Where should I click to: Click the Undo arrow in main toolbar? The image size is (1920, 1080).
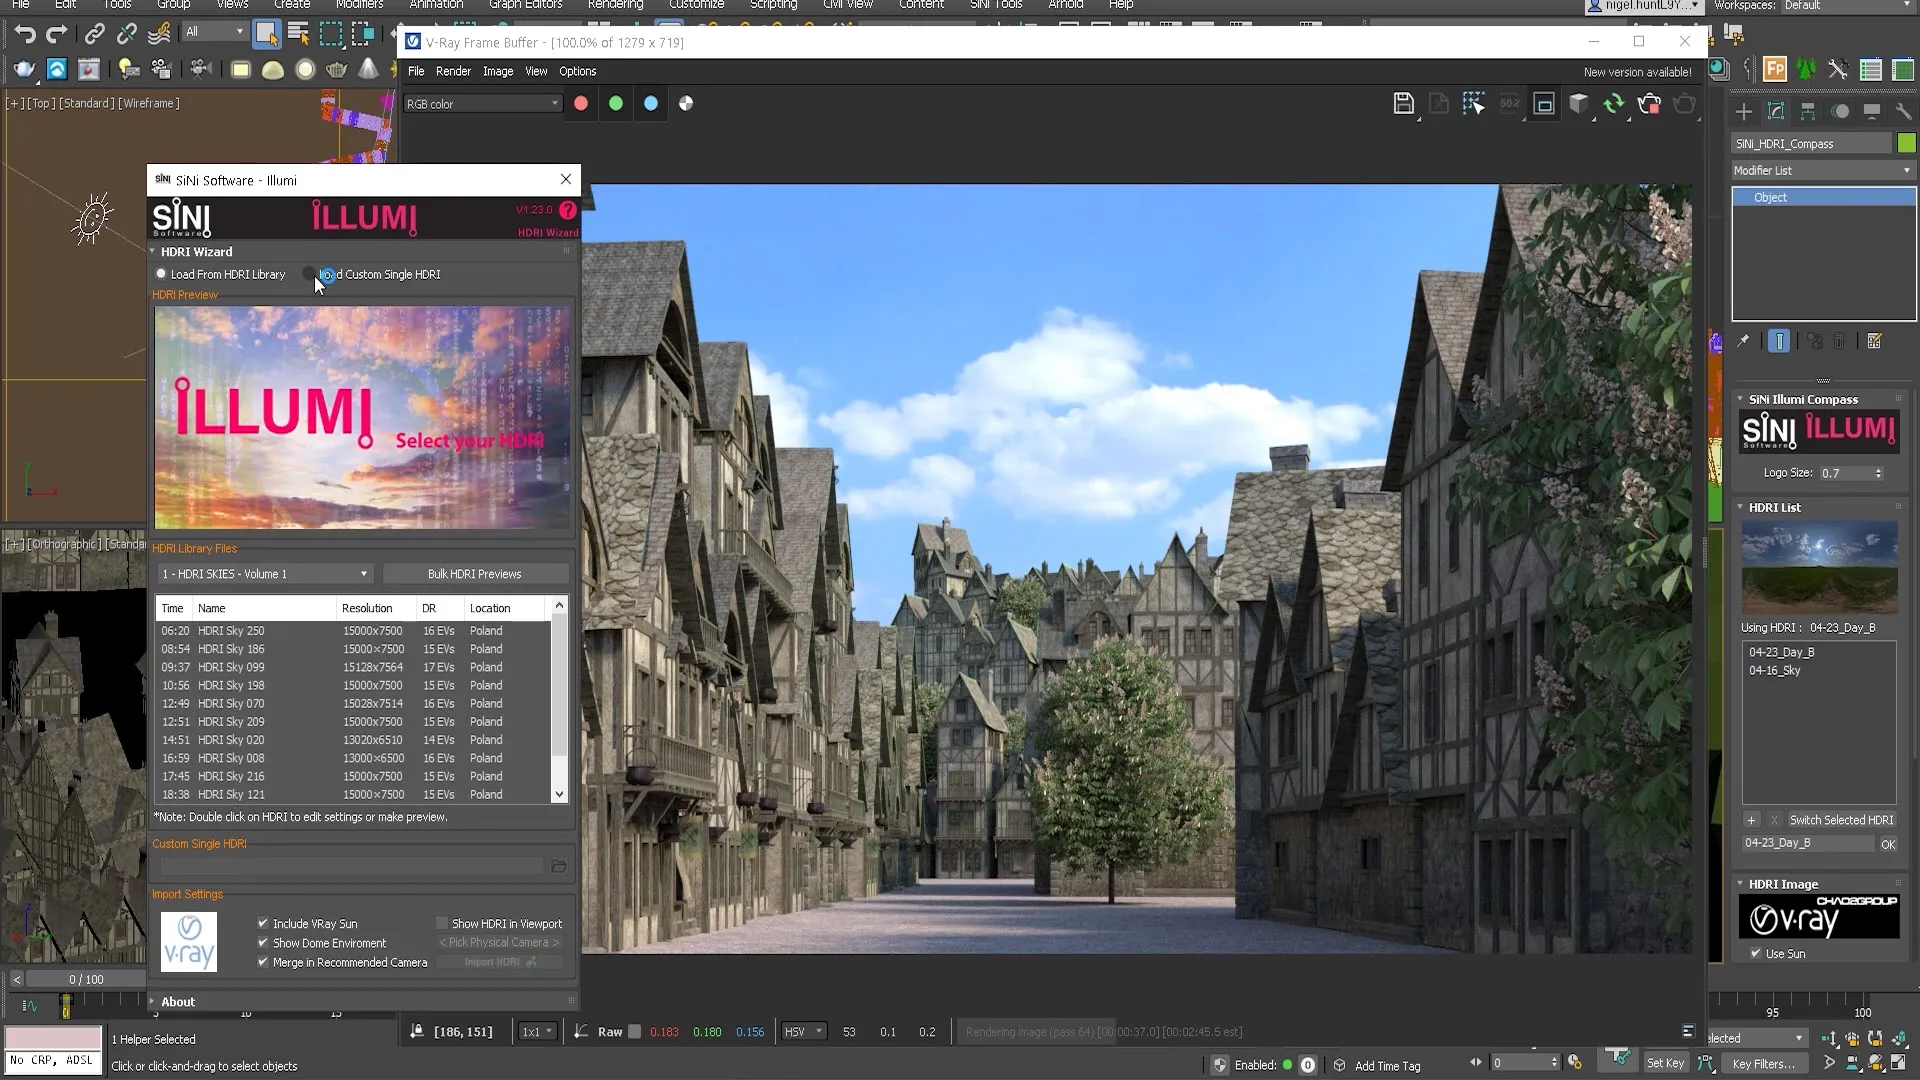tap(25, 34)
